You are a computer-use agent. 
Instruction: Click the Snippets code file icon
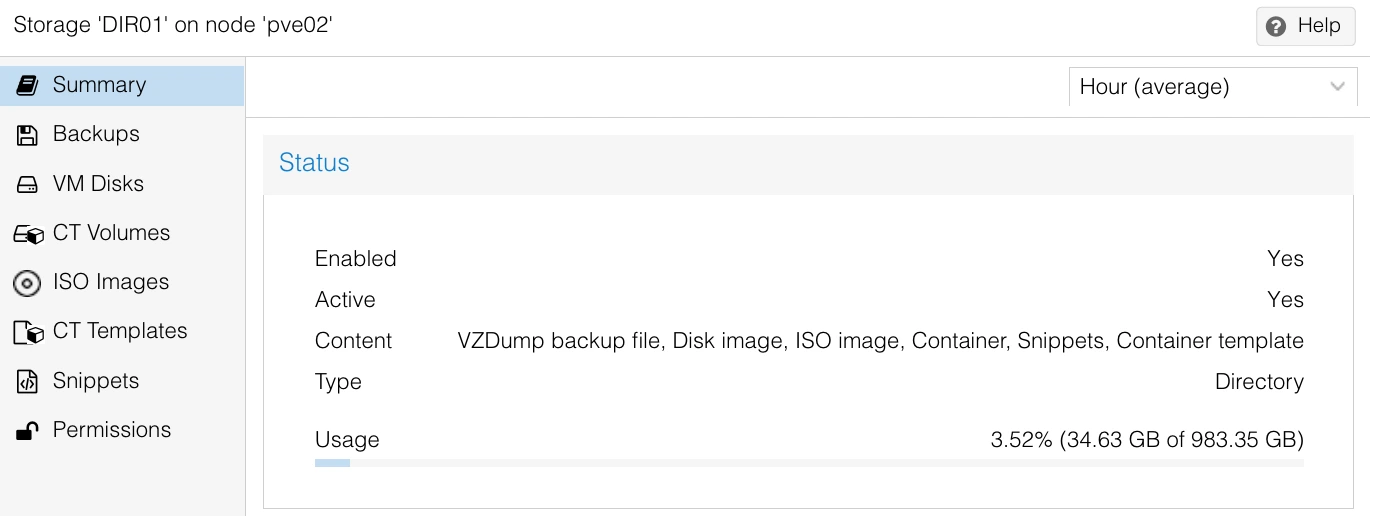27,381
